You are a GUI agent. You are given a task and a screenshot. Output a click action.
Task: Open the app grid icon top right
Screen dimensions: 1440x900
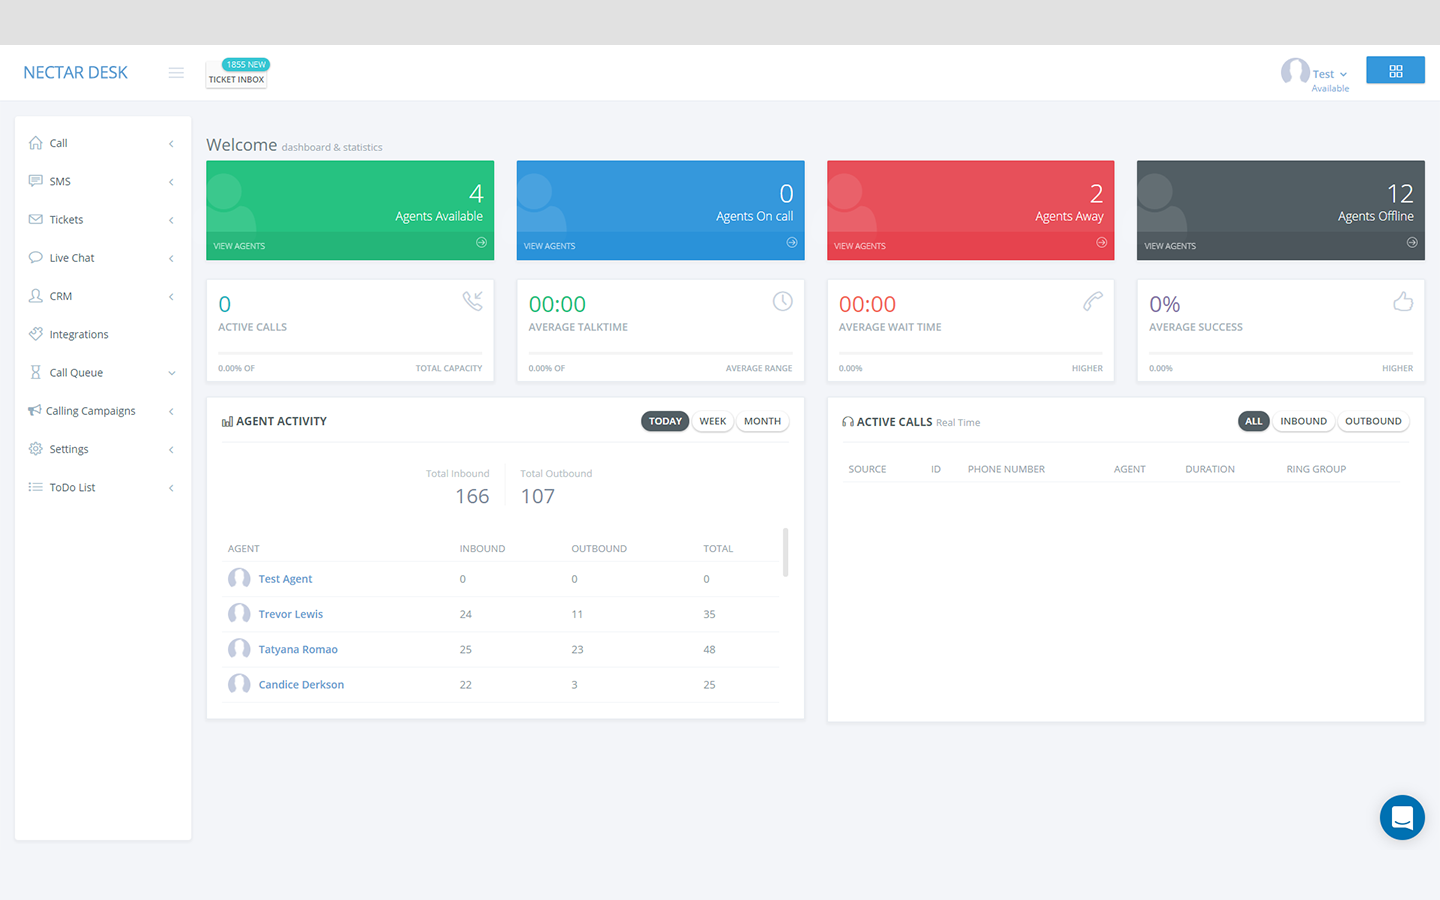point(1395,70)
